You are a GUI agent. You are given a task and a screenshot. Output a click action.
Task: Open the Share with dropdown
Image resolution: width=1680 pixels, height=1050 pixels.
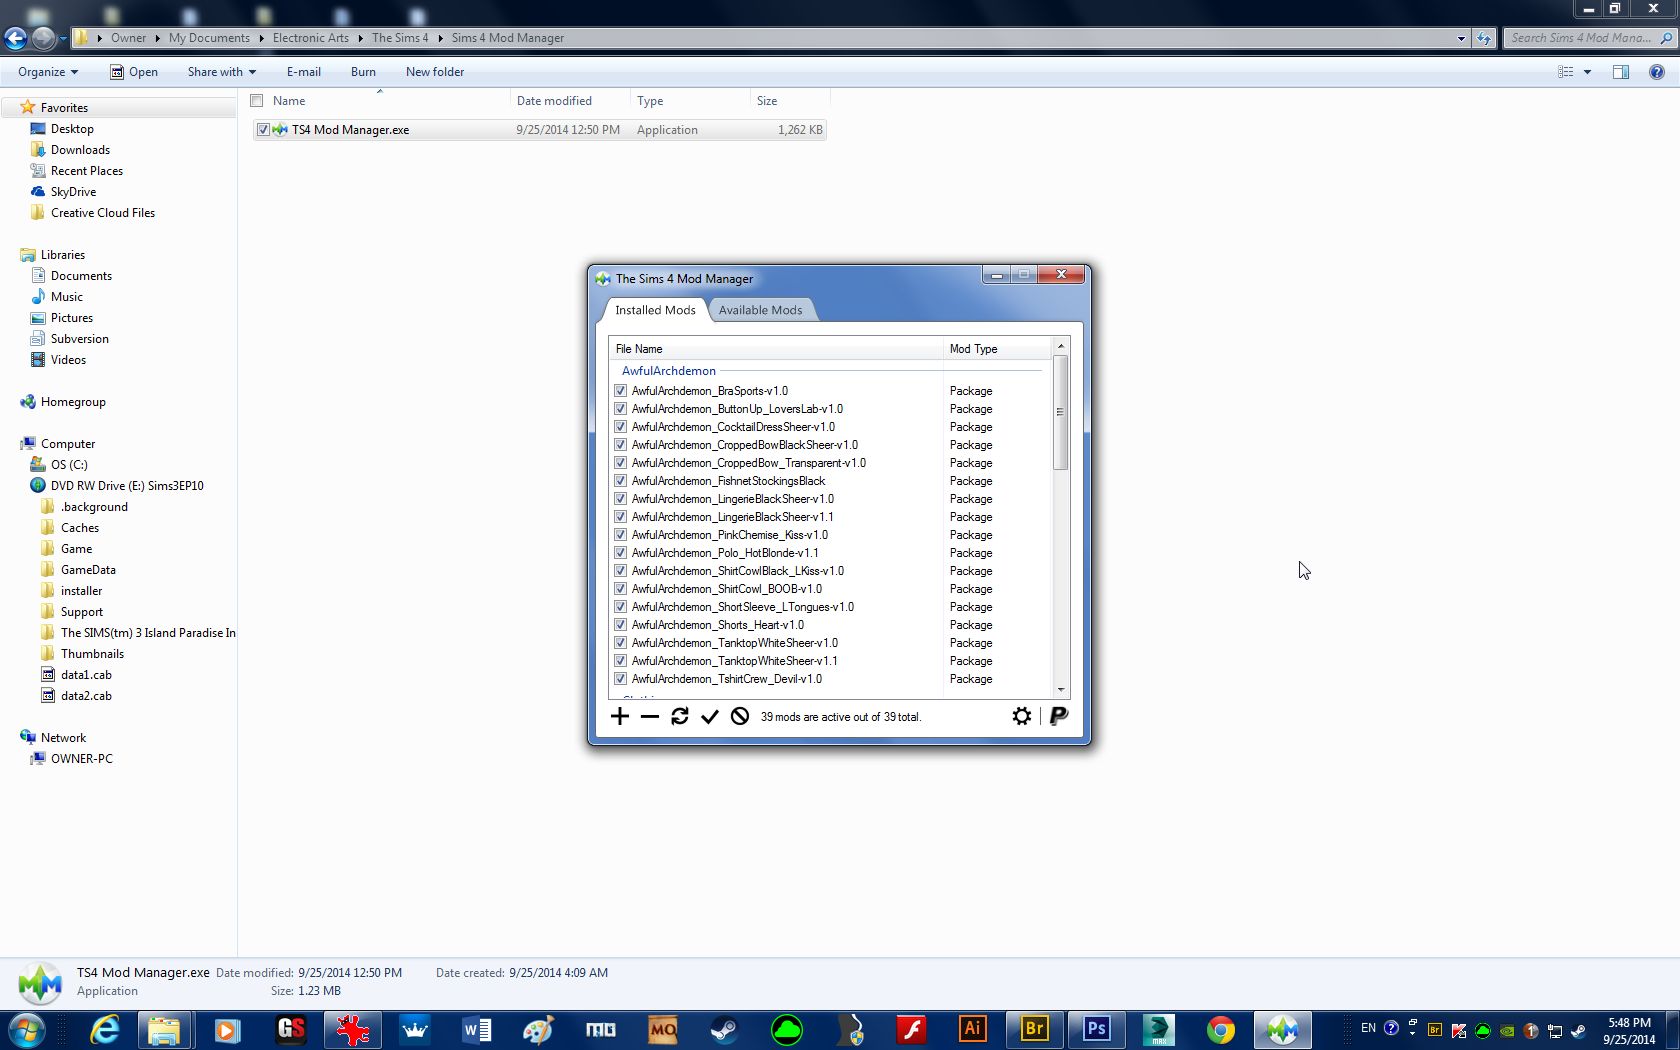point(221,72)
